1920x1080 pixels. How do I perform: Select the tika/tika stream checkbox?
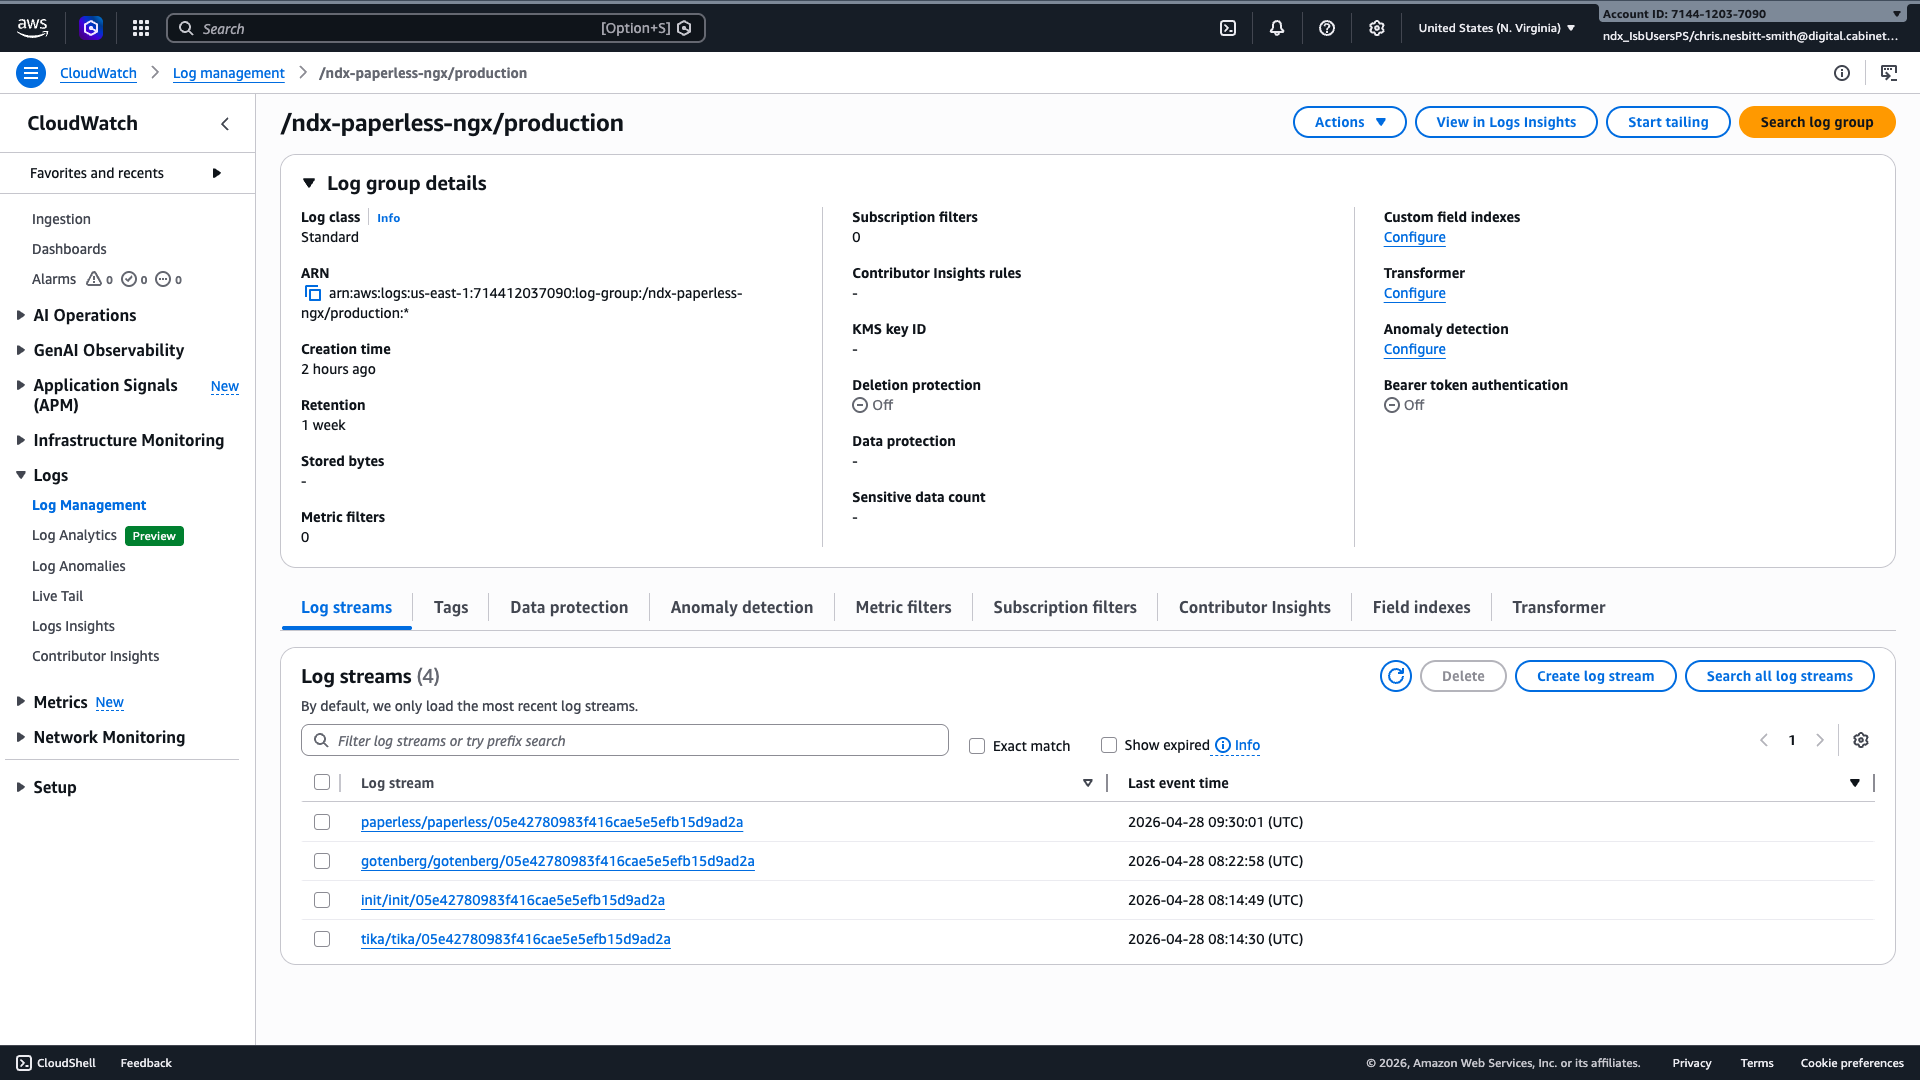pos(322,939)
